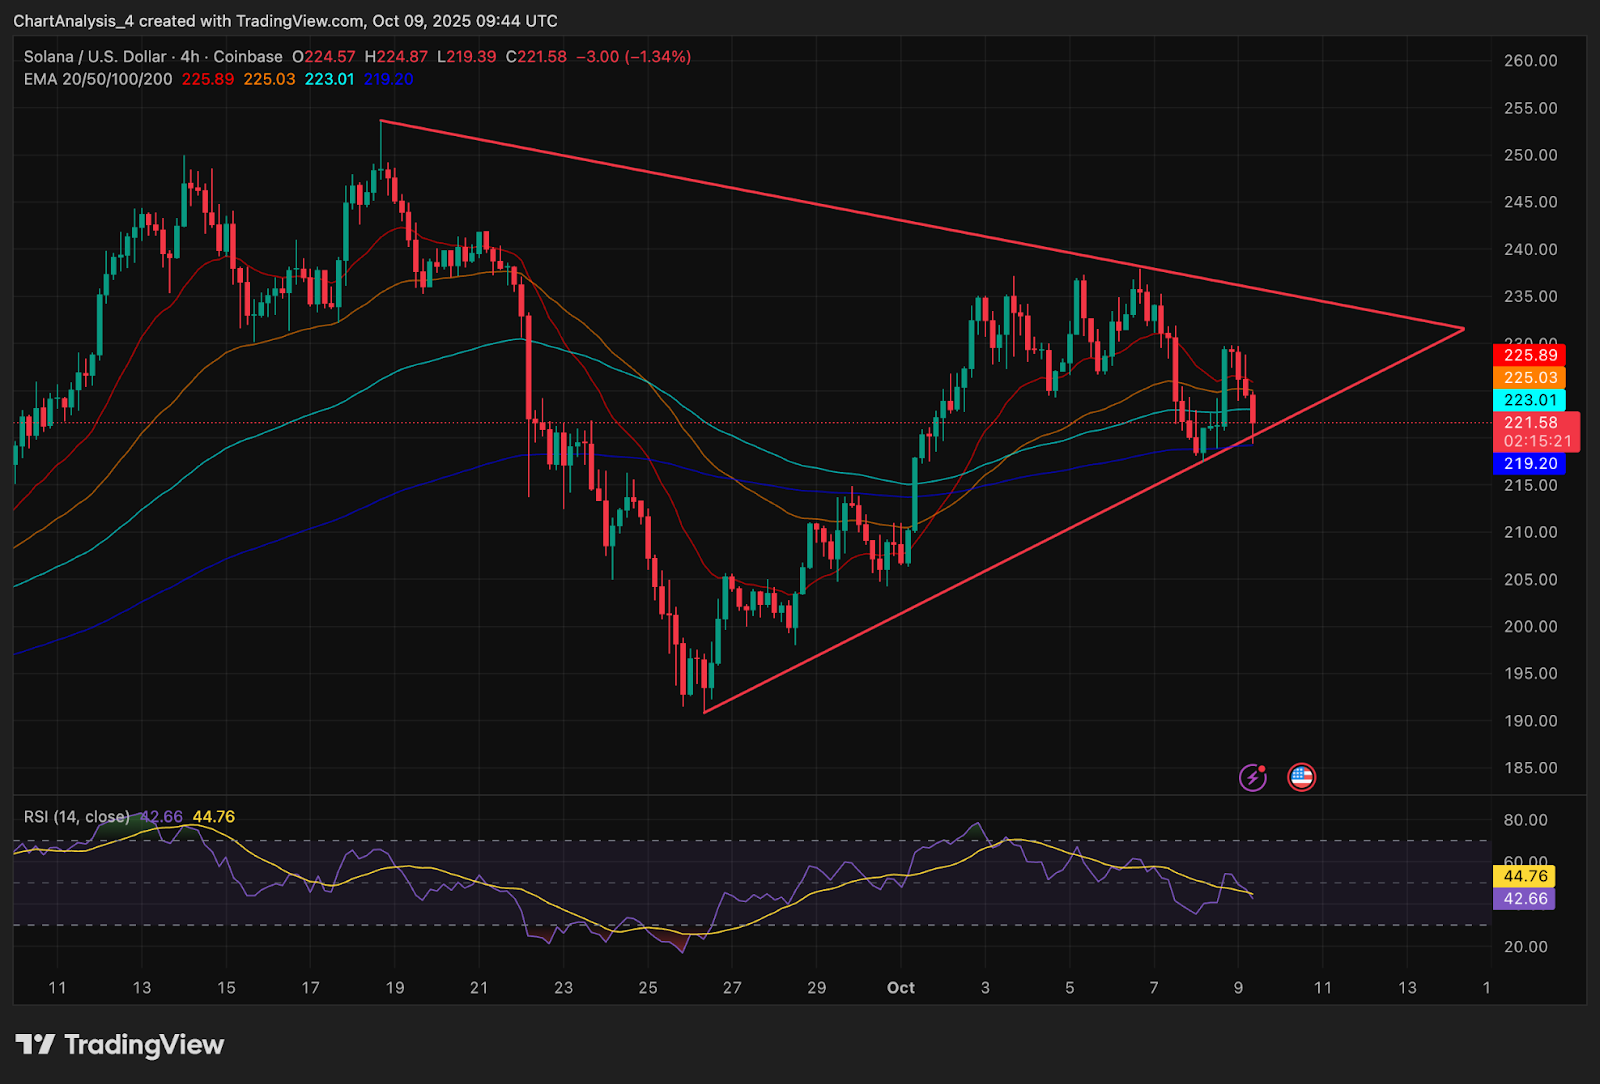The width and height of the screenshot is (1600, 1084).
Task: Click the purple lightning bolt event icon
Action: (x=1253, y=777)
